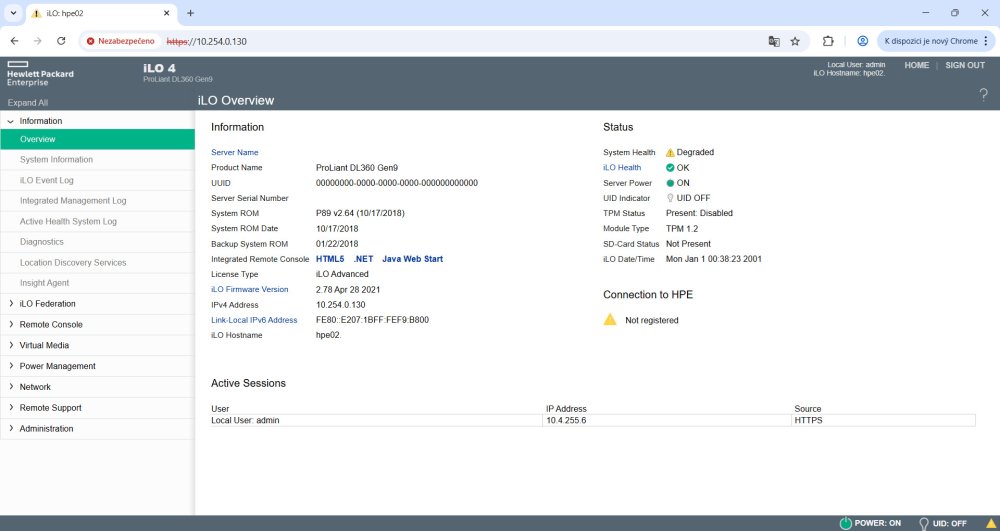This screenshot has width=1000, height=531.
Task: Expand the iLO Federation menu section
Action: pyautogui.click(x=47, y=304)
